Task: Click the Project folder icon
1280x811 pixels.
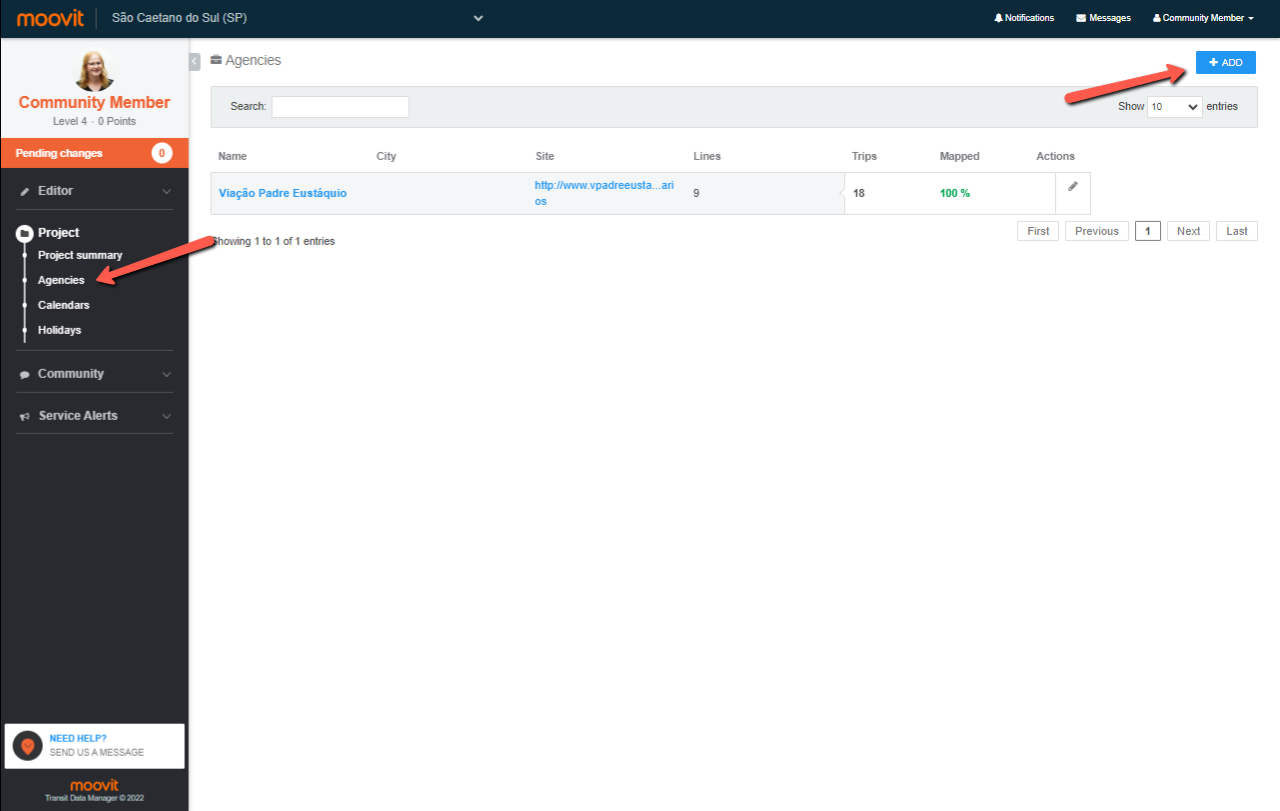Action: pos(25,233)
